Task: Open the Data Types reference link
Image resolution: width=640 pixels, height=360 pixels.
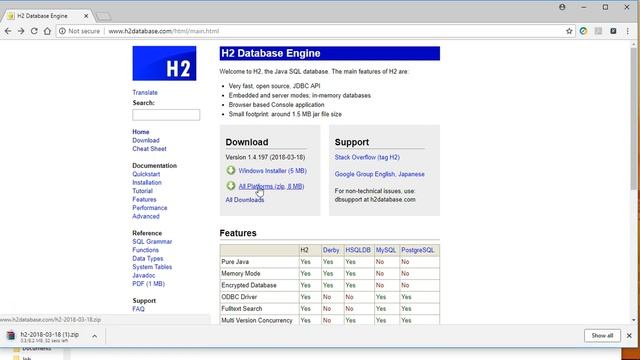Action: tap(148, 259)
